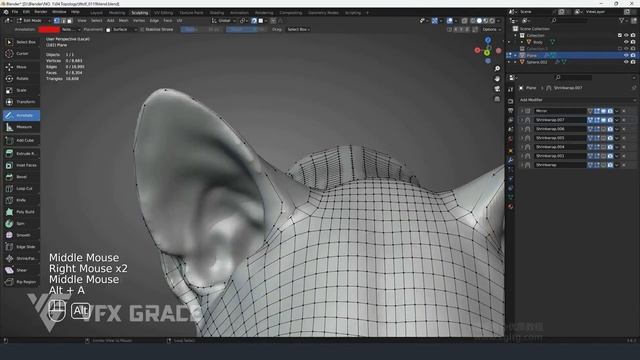The image size is (640, 360).
Task: Select the Scale tool
Action: (x=22, y=90)
